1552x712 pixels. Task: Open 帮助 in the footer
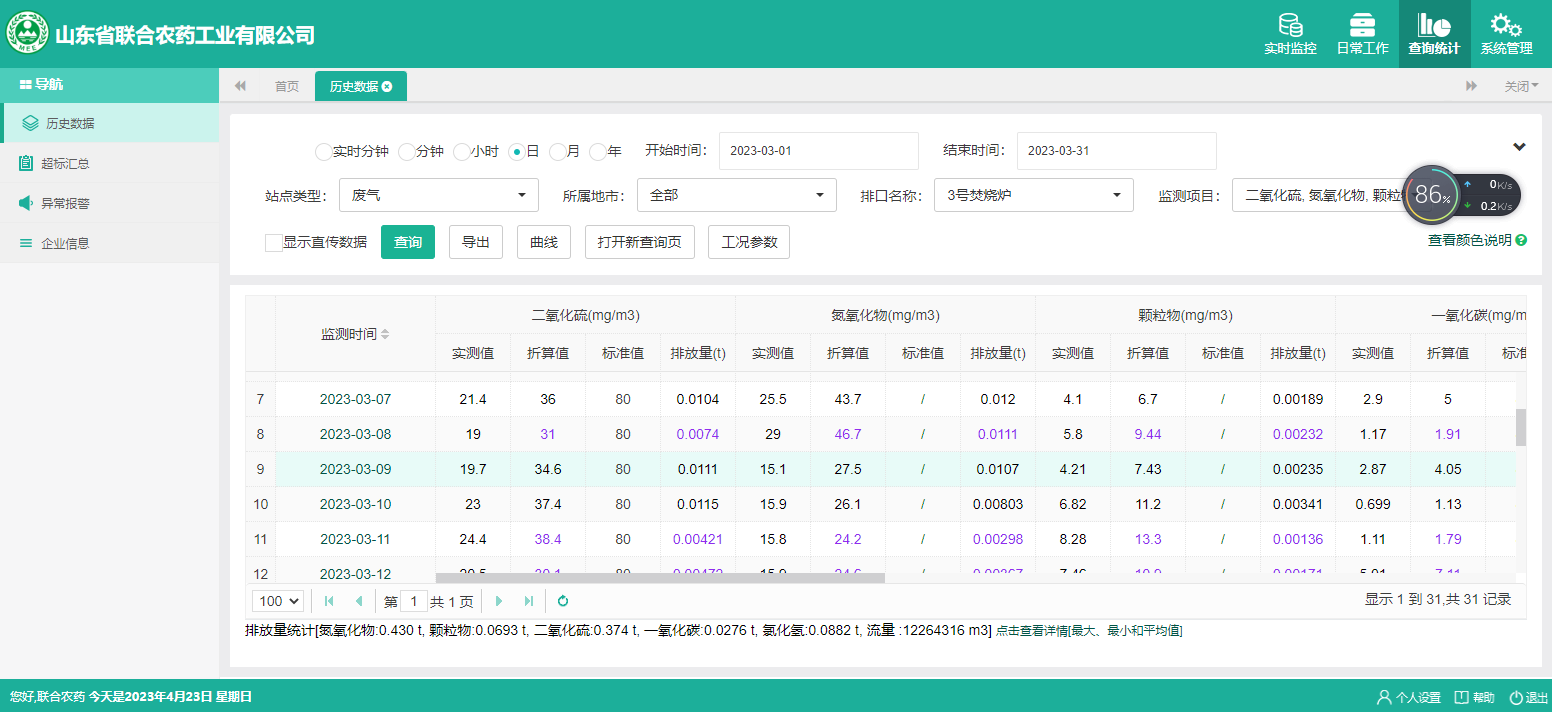click(1475, 697)
